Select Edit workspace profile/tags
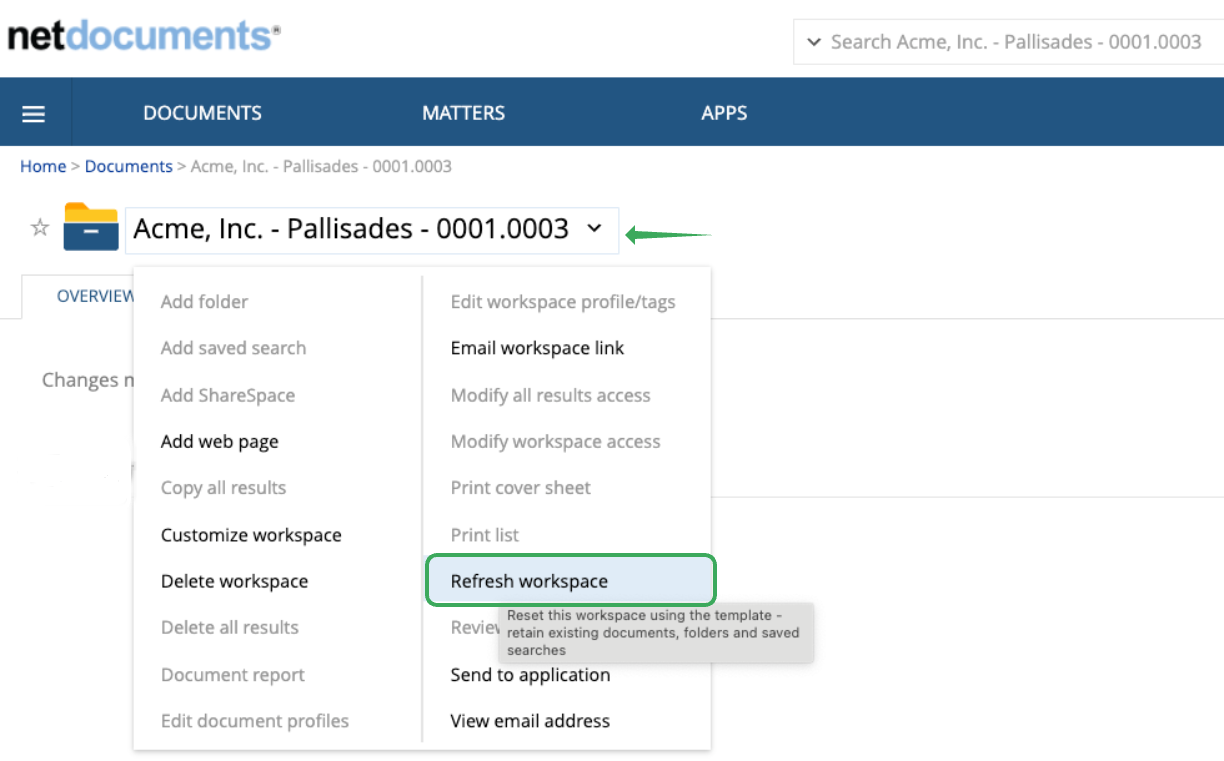 tap(563, 302)
